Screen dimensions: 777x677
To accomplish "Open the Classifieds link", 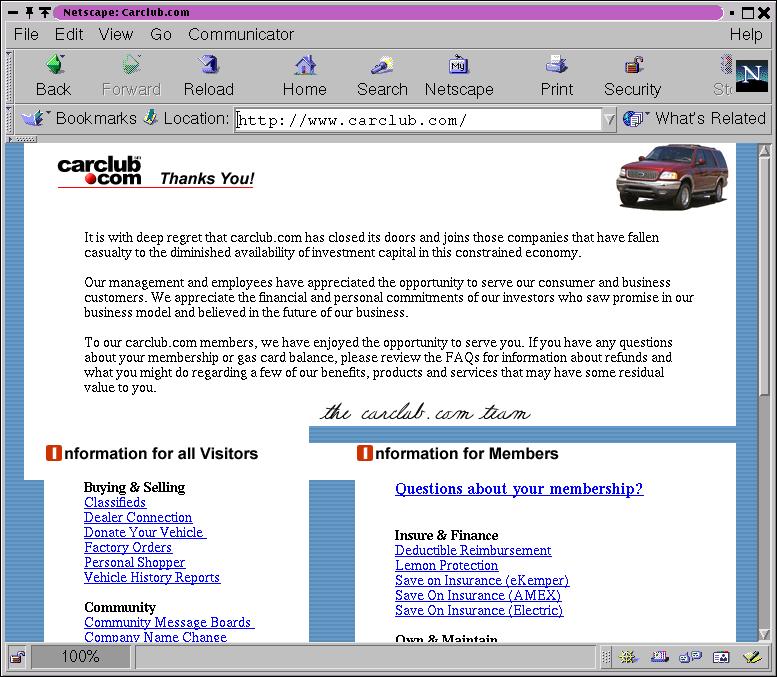I will tap(115, 502).
